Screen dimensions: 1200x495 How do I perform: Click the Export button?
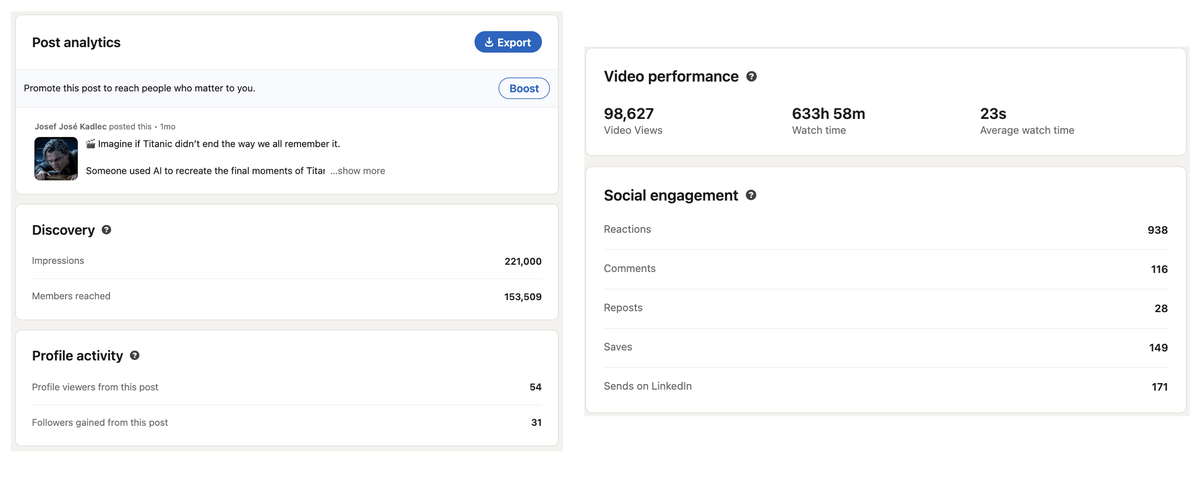click(508, 42)
